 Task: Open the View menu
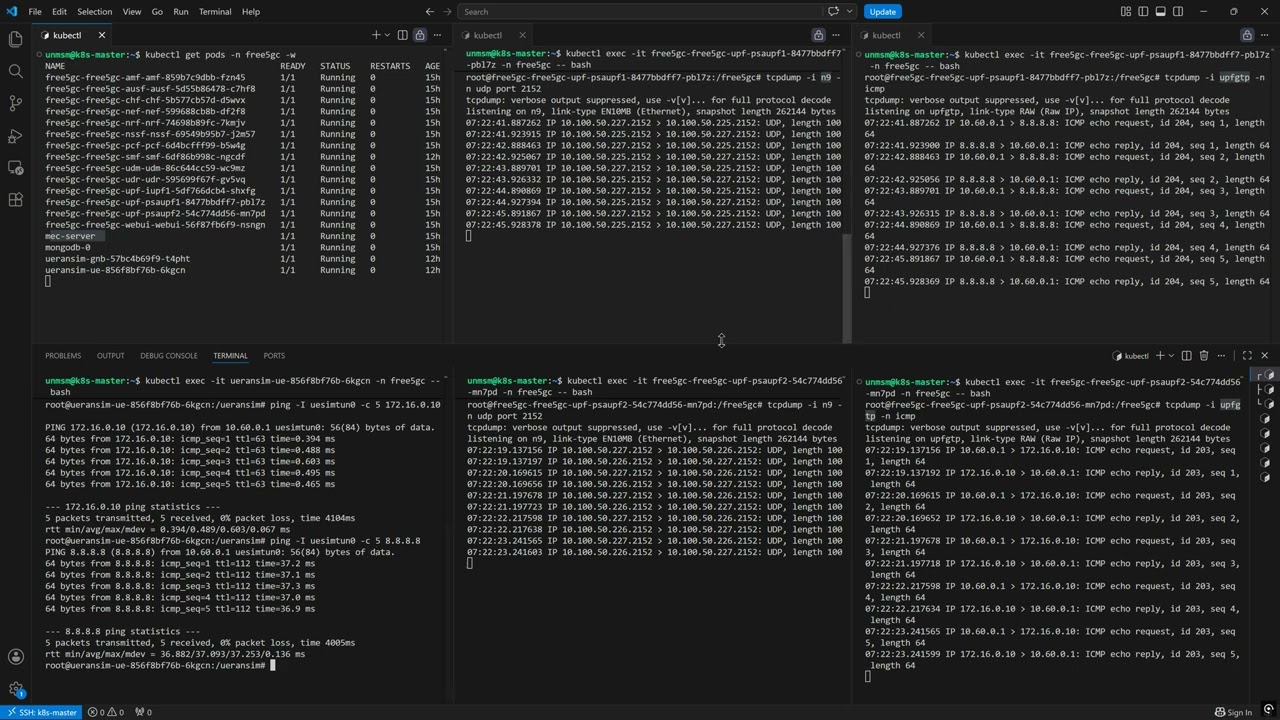(132, 12)
